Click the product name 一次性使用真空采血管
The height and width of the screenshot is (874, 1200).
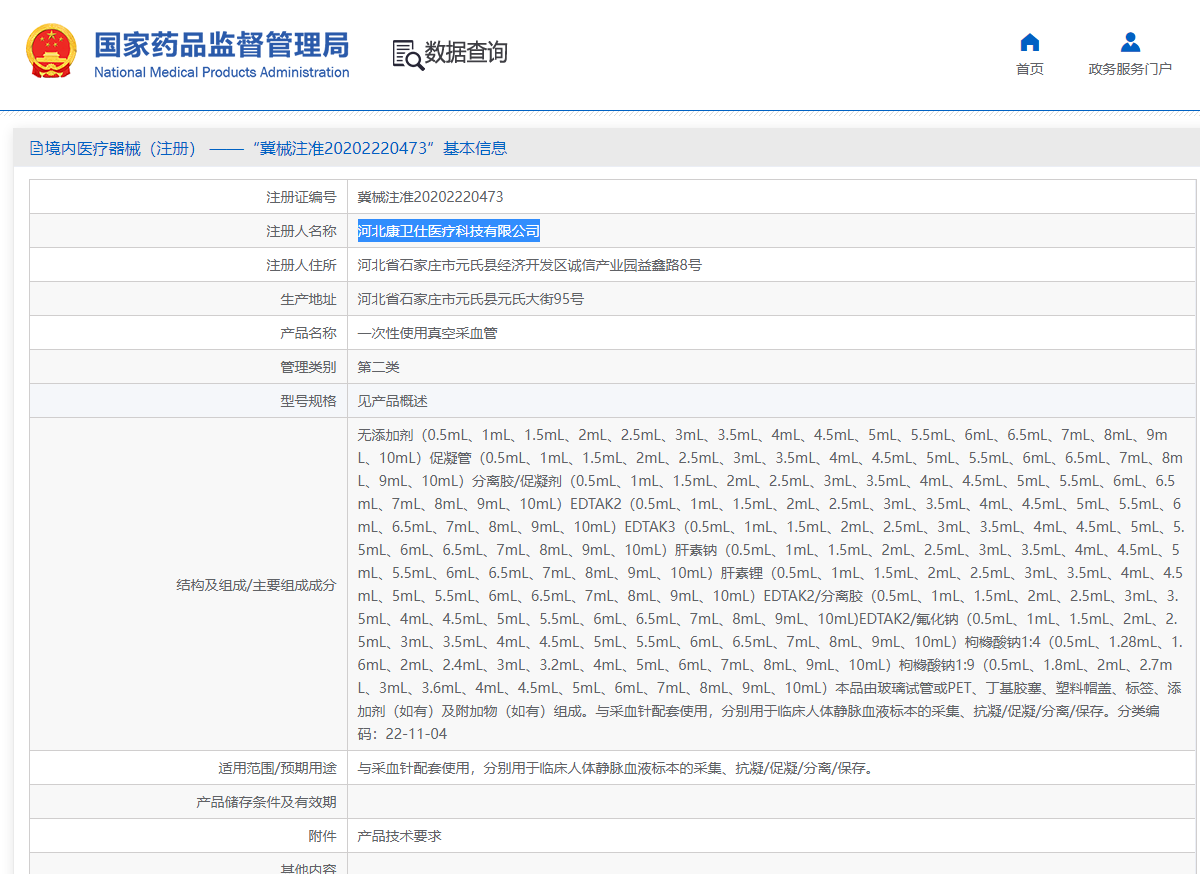tap(427, 333)
